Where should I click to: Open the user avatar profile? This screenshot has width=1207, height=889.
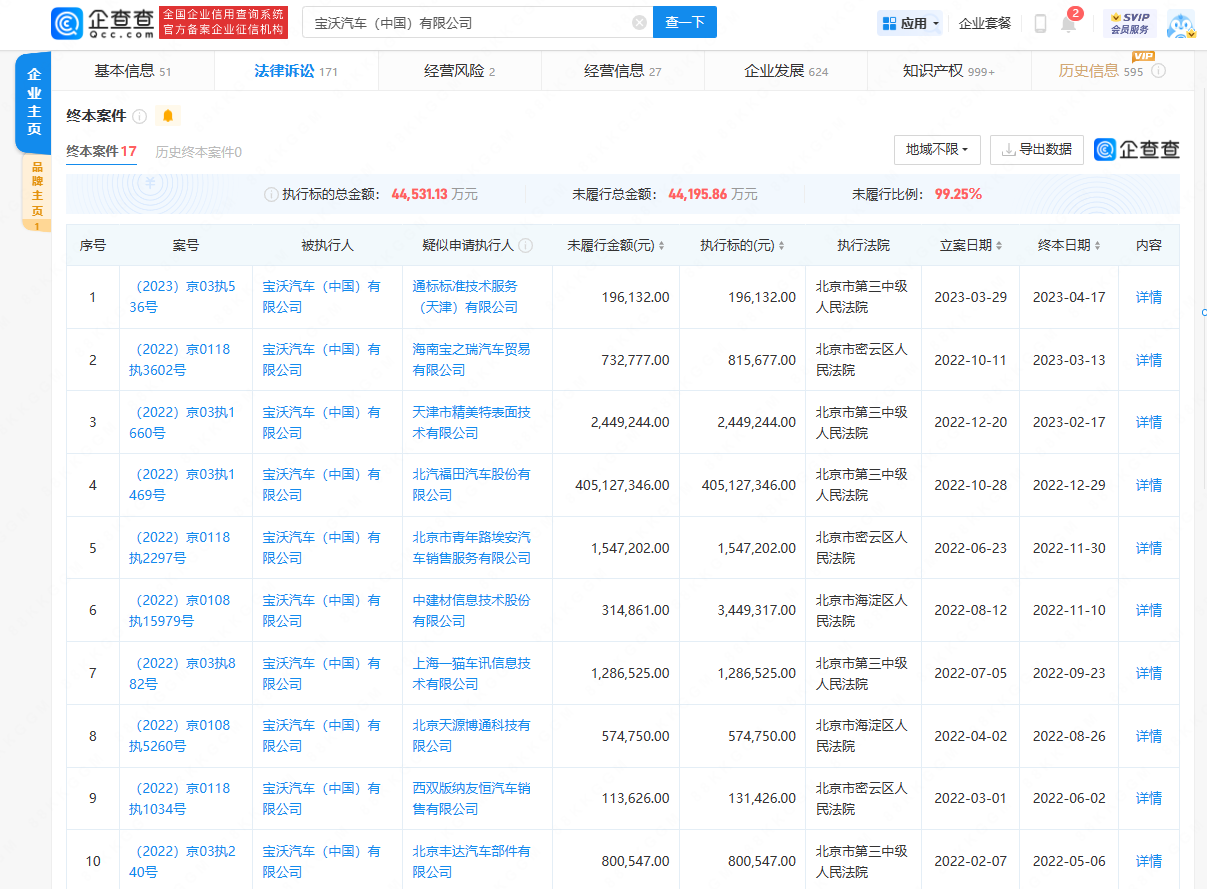point(1181,23)
